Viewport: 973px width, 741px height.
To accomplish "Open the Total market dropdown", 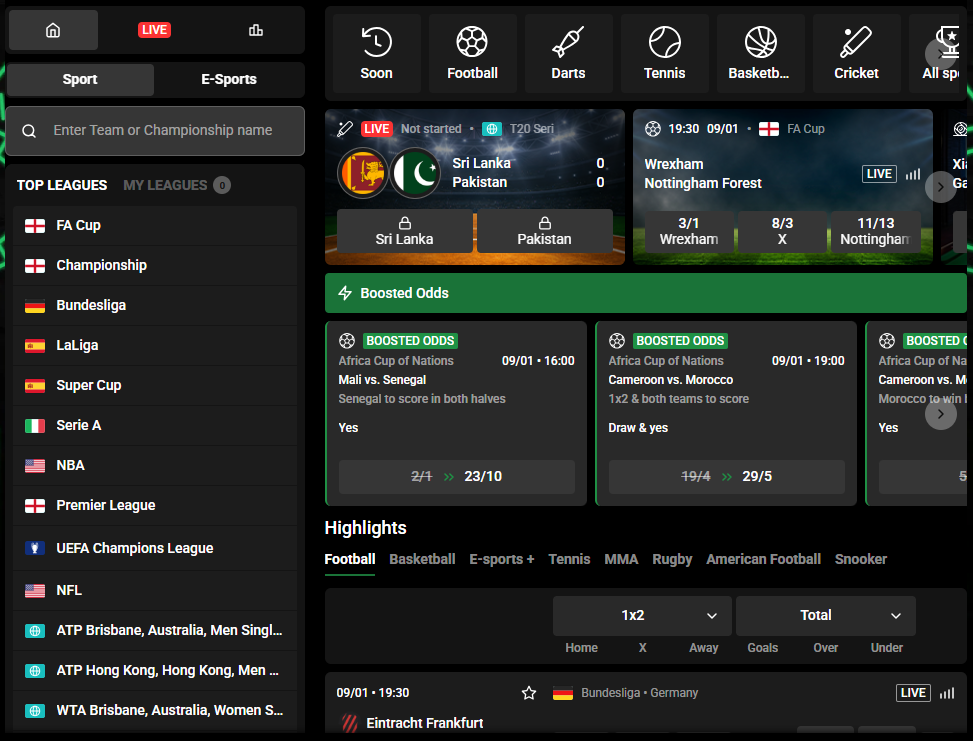I will tap(824, 615).
